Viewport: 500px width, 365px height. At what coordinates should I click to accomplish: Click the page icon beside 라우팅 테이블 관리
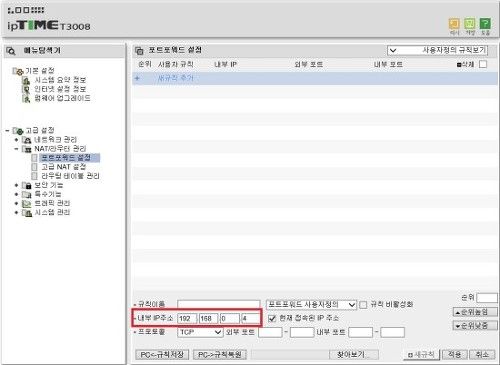pos(34,176)
